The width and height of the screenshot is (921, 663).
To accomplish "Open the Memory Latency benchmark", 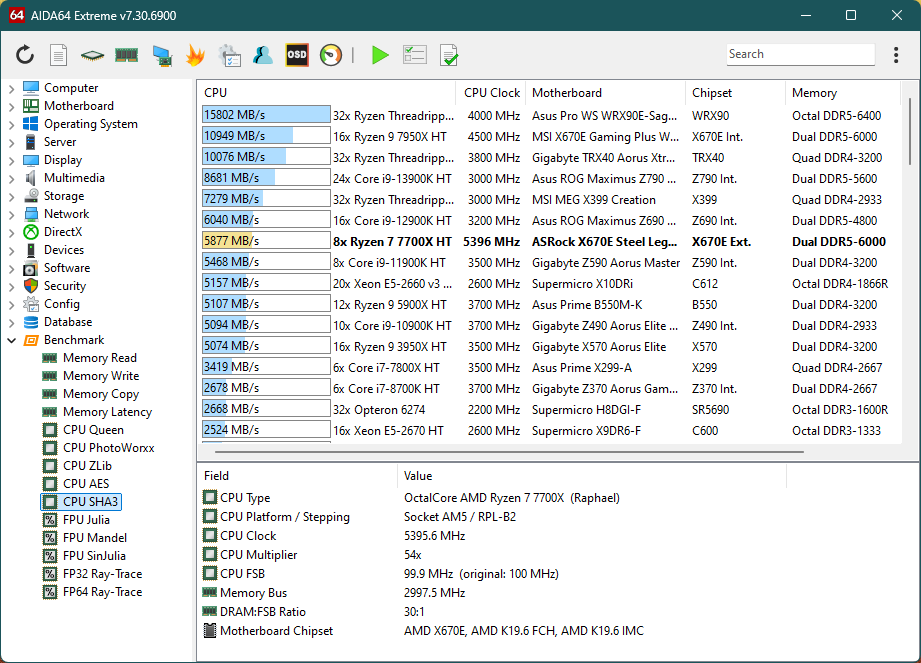I will pos(107,412).
